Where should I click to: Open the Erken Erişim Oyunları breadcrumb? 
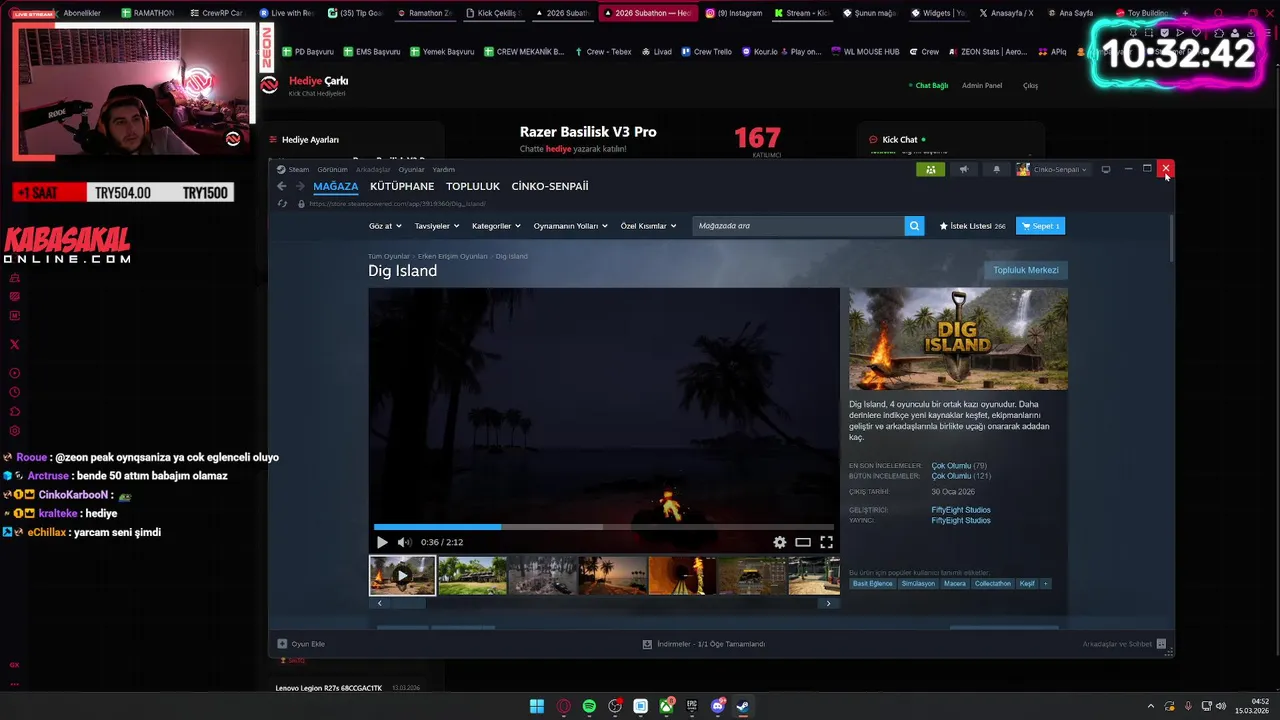(x=452, y=256)
